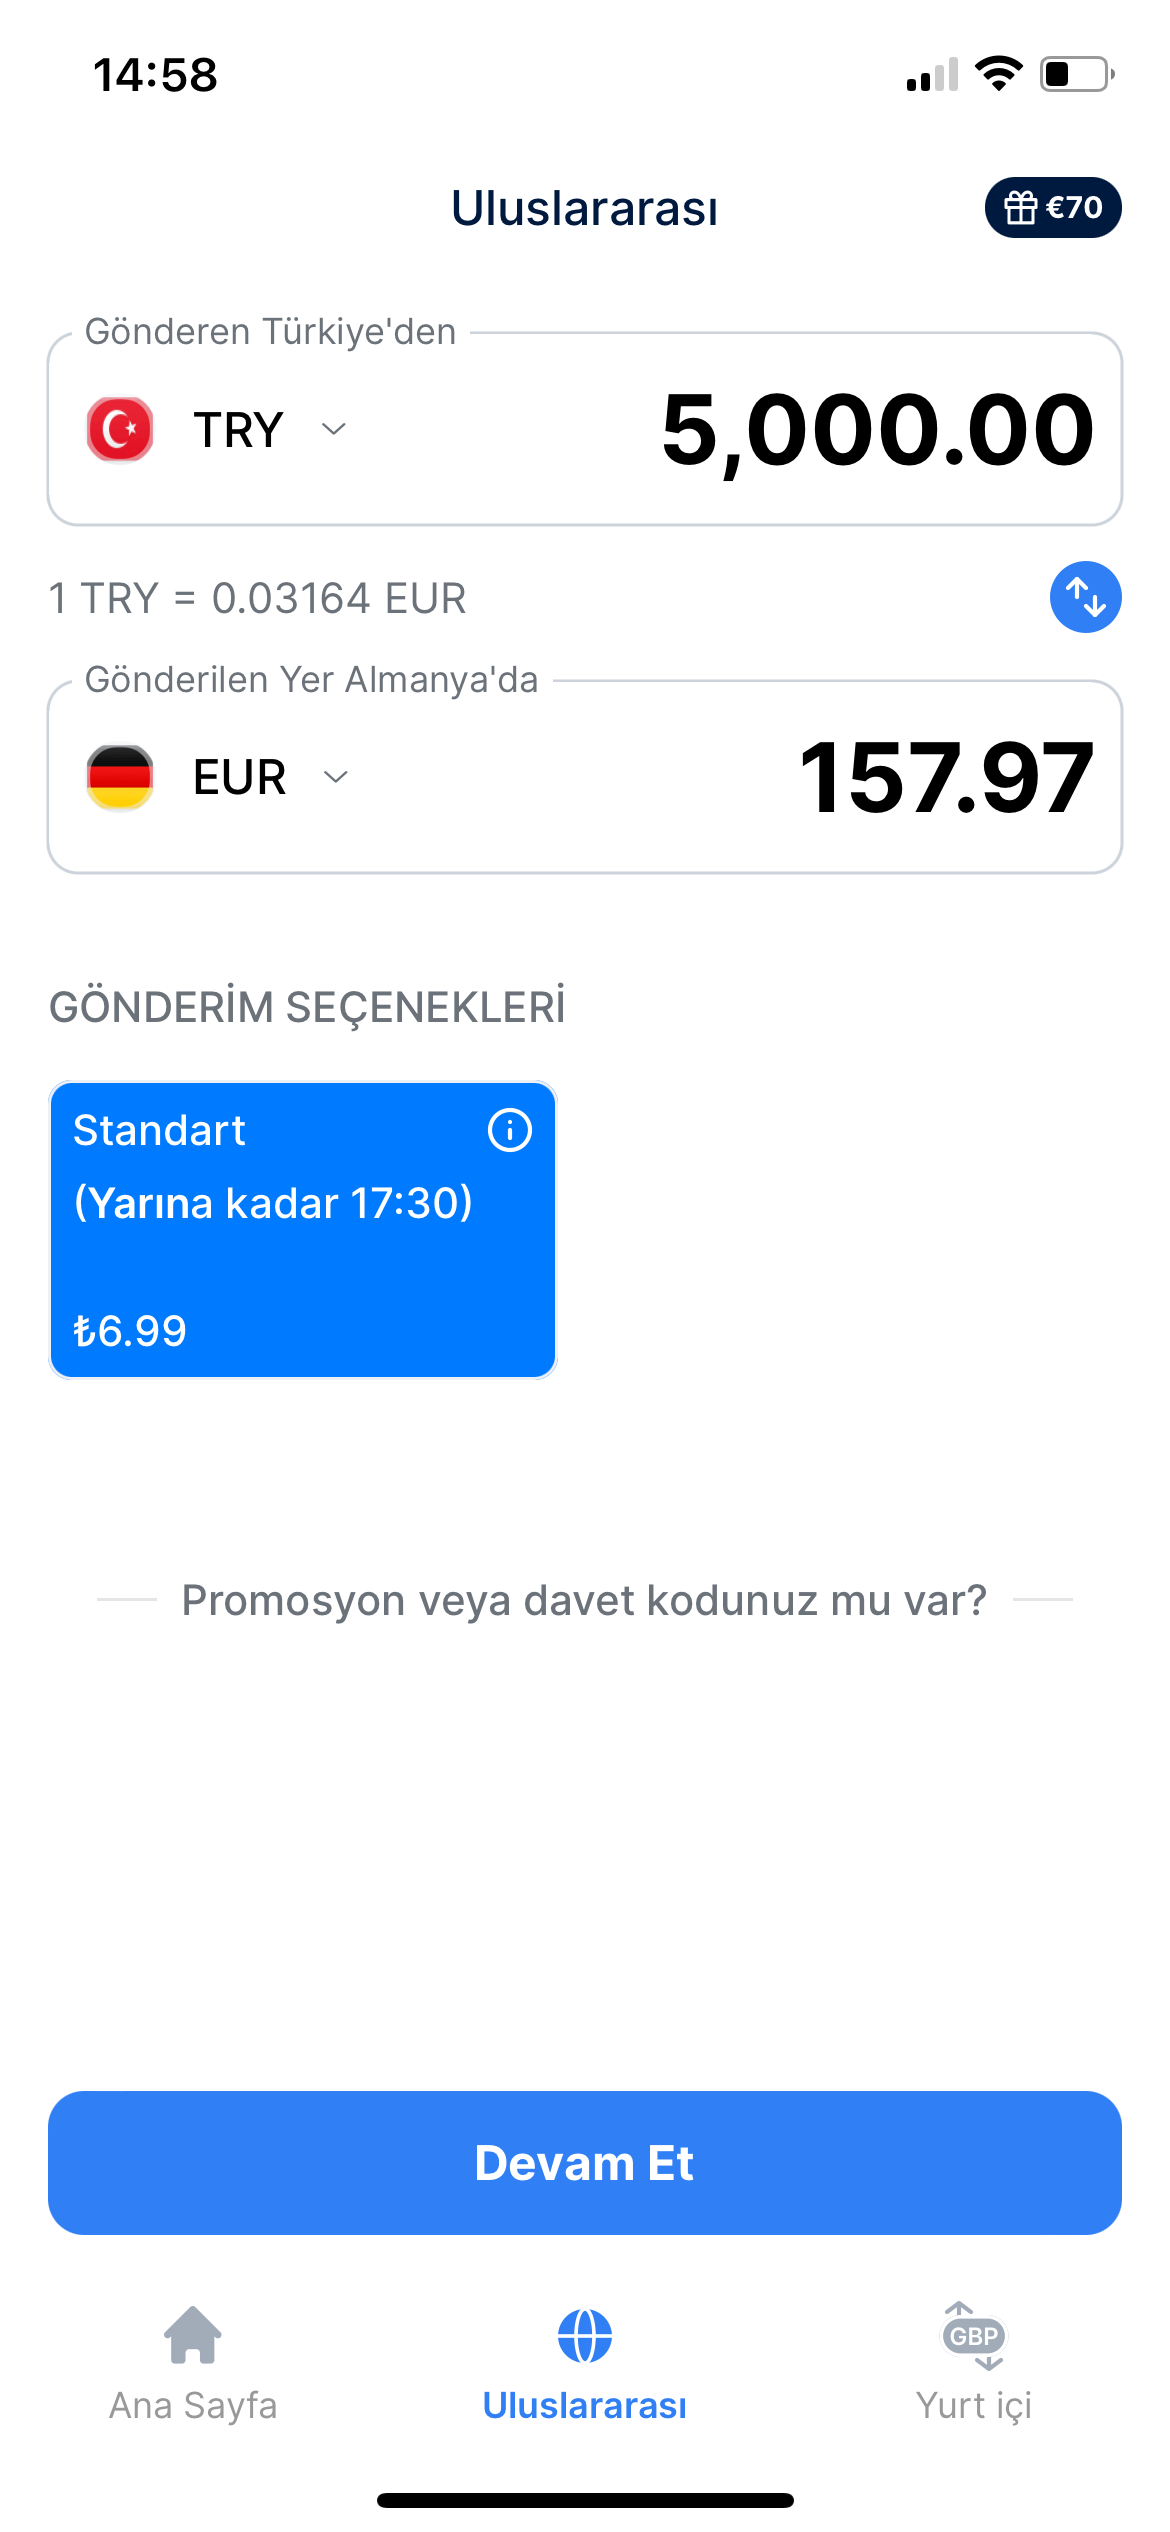Tap "Promosyon veya davet kodunuz mu var?"
Viewport: 1170px width, 2532px height.
[x=584, y=1600]
